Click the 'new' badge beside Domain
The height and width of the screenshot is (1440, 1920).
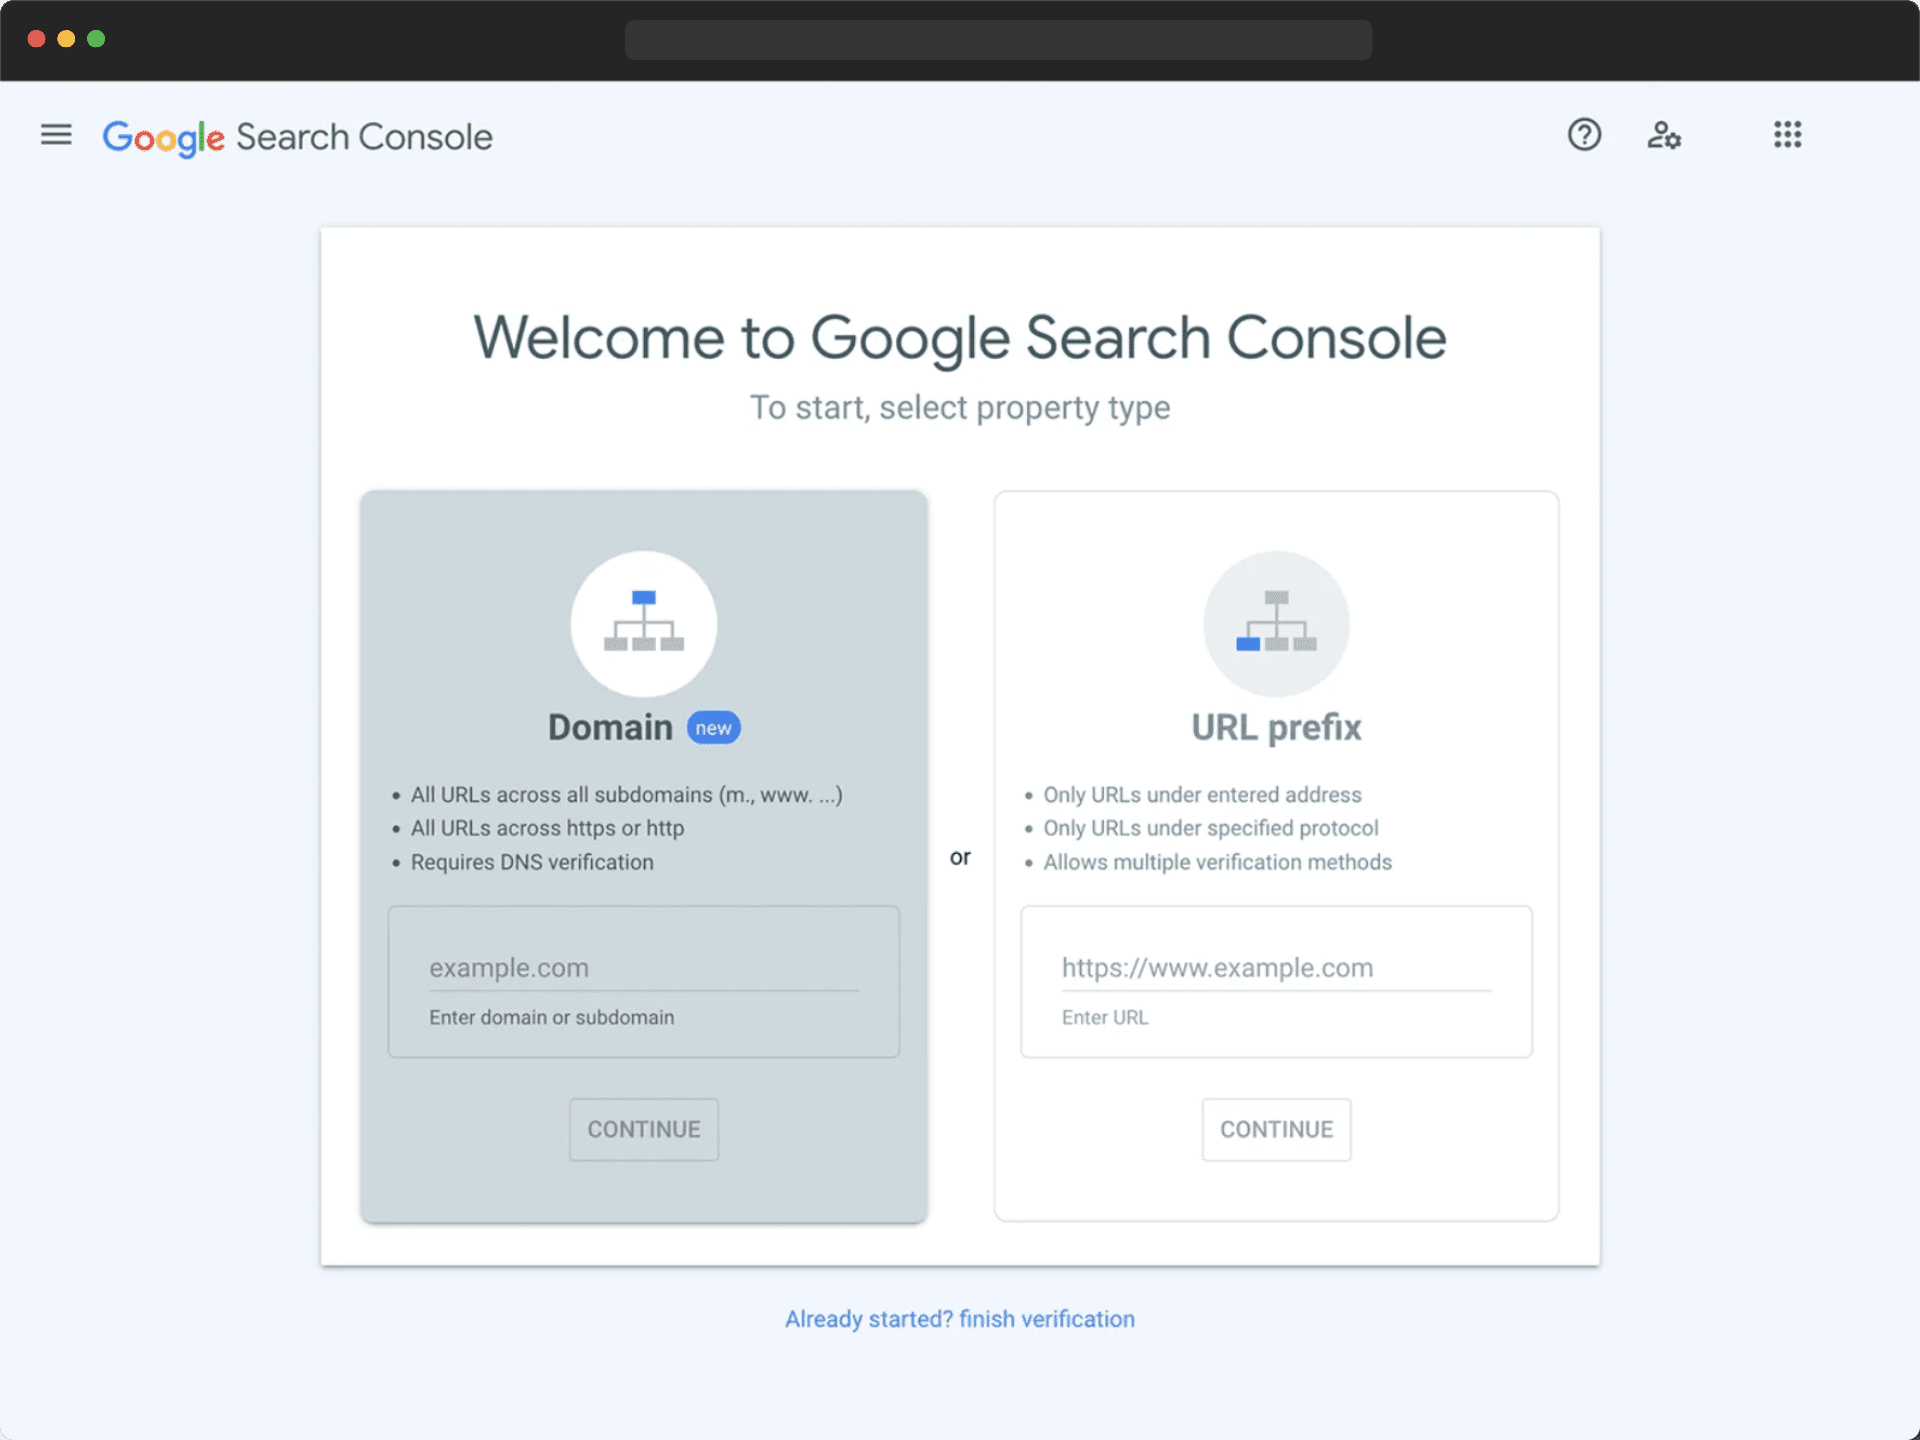click(x=713, y=728)
